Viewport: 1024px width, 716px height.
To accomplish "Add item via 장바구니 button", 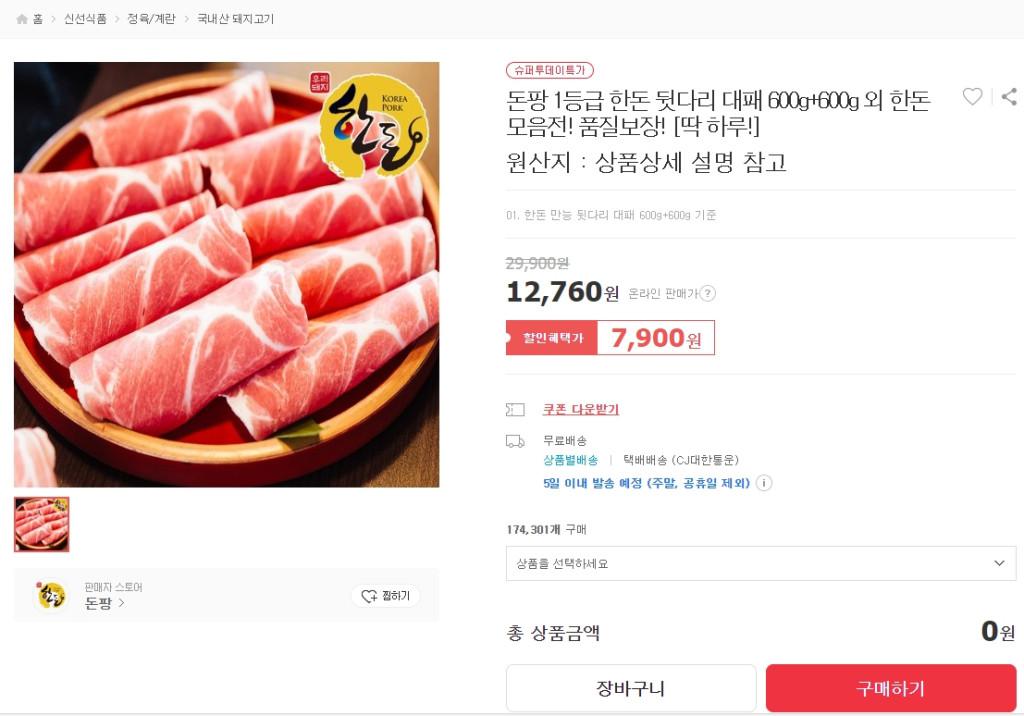I will click(x=630, y=688).
